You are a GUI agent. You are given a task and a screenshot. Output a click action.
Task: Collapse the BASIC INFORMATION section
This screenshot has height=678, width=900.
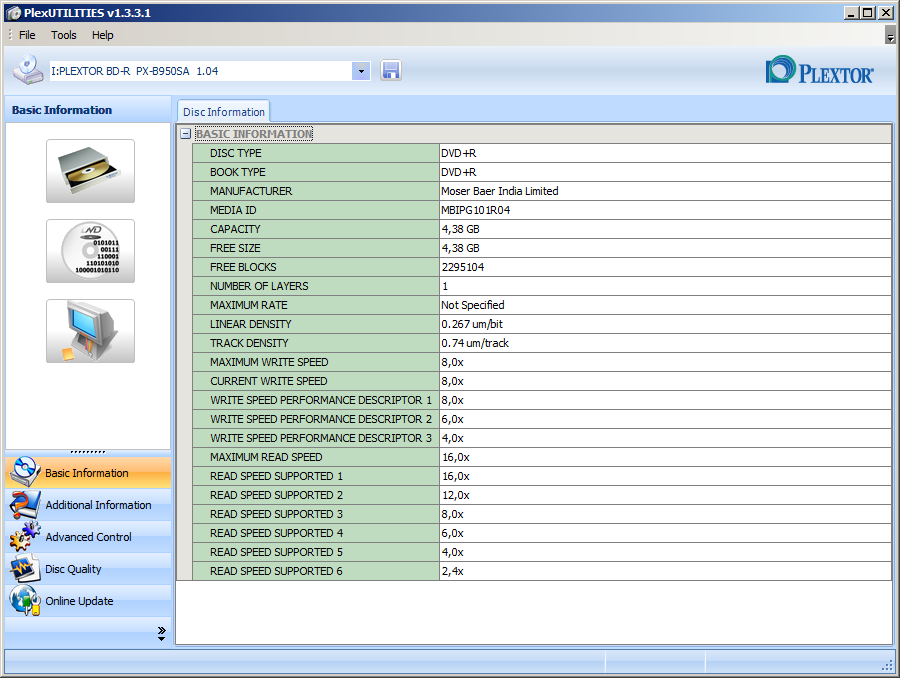tap(185, 134)
